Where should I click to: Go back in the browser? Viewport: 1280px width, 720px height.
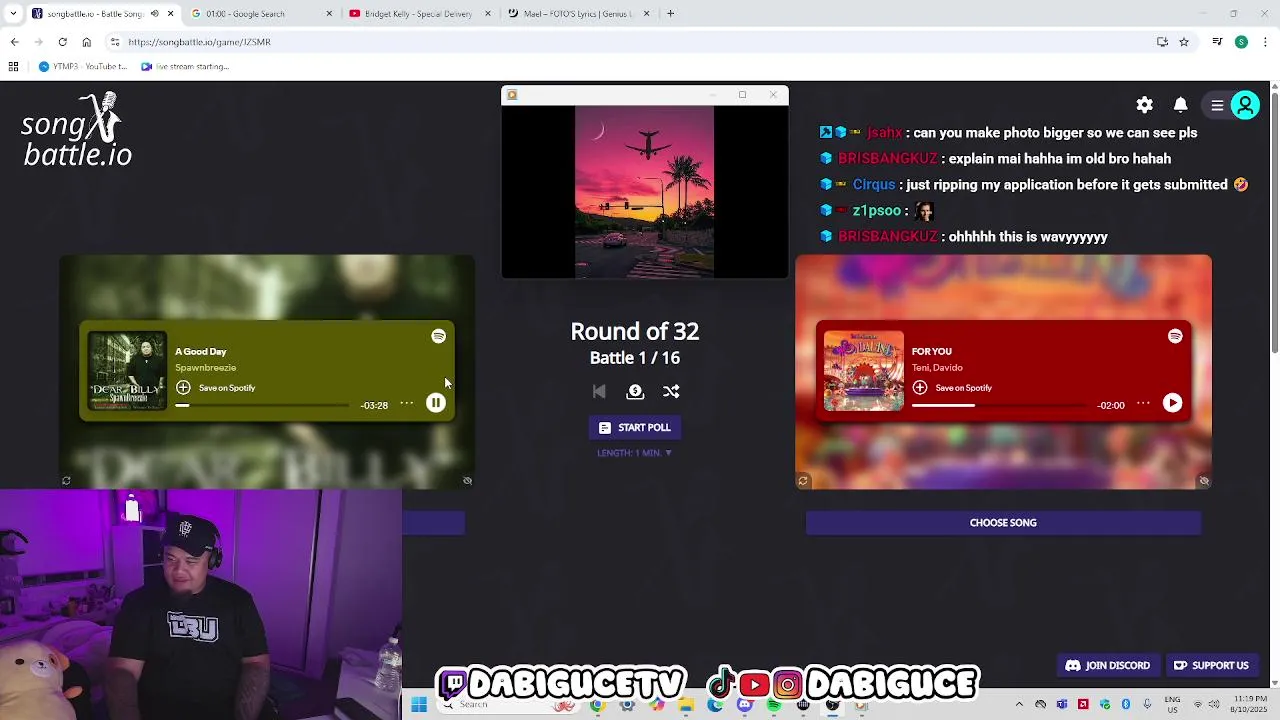(x=14, y=42)
